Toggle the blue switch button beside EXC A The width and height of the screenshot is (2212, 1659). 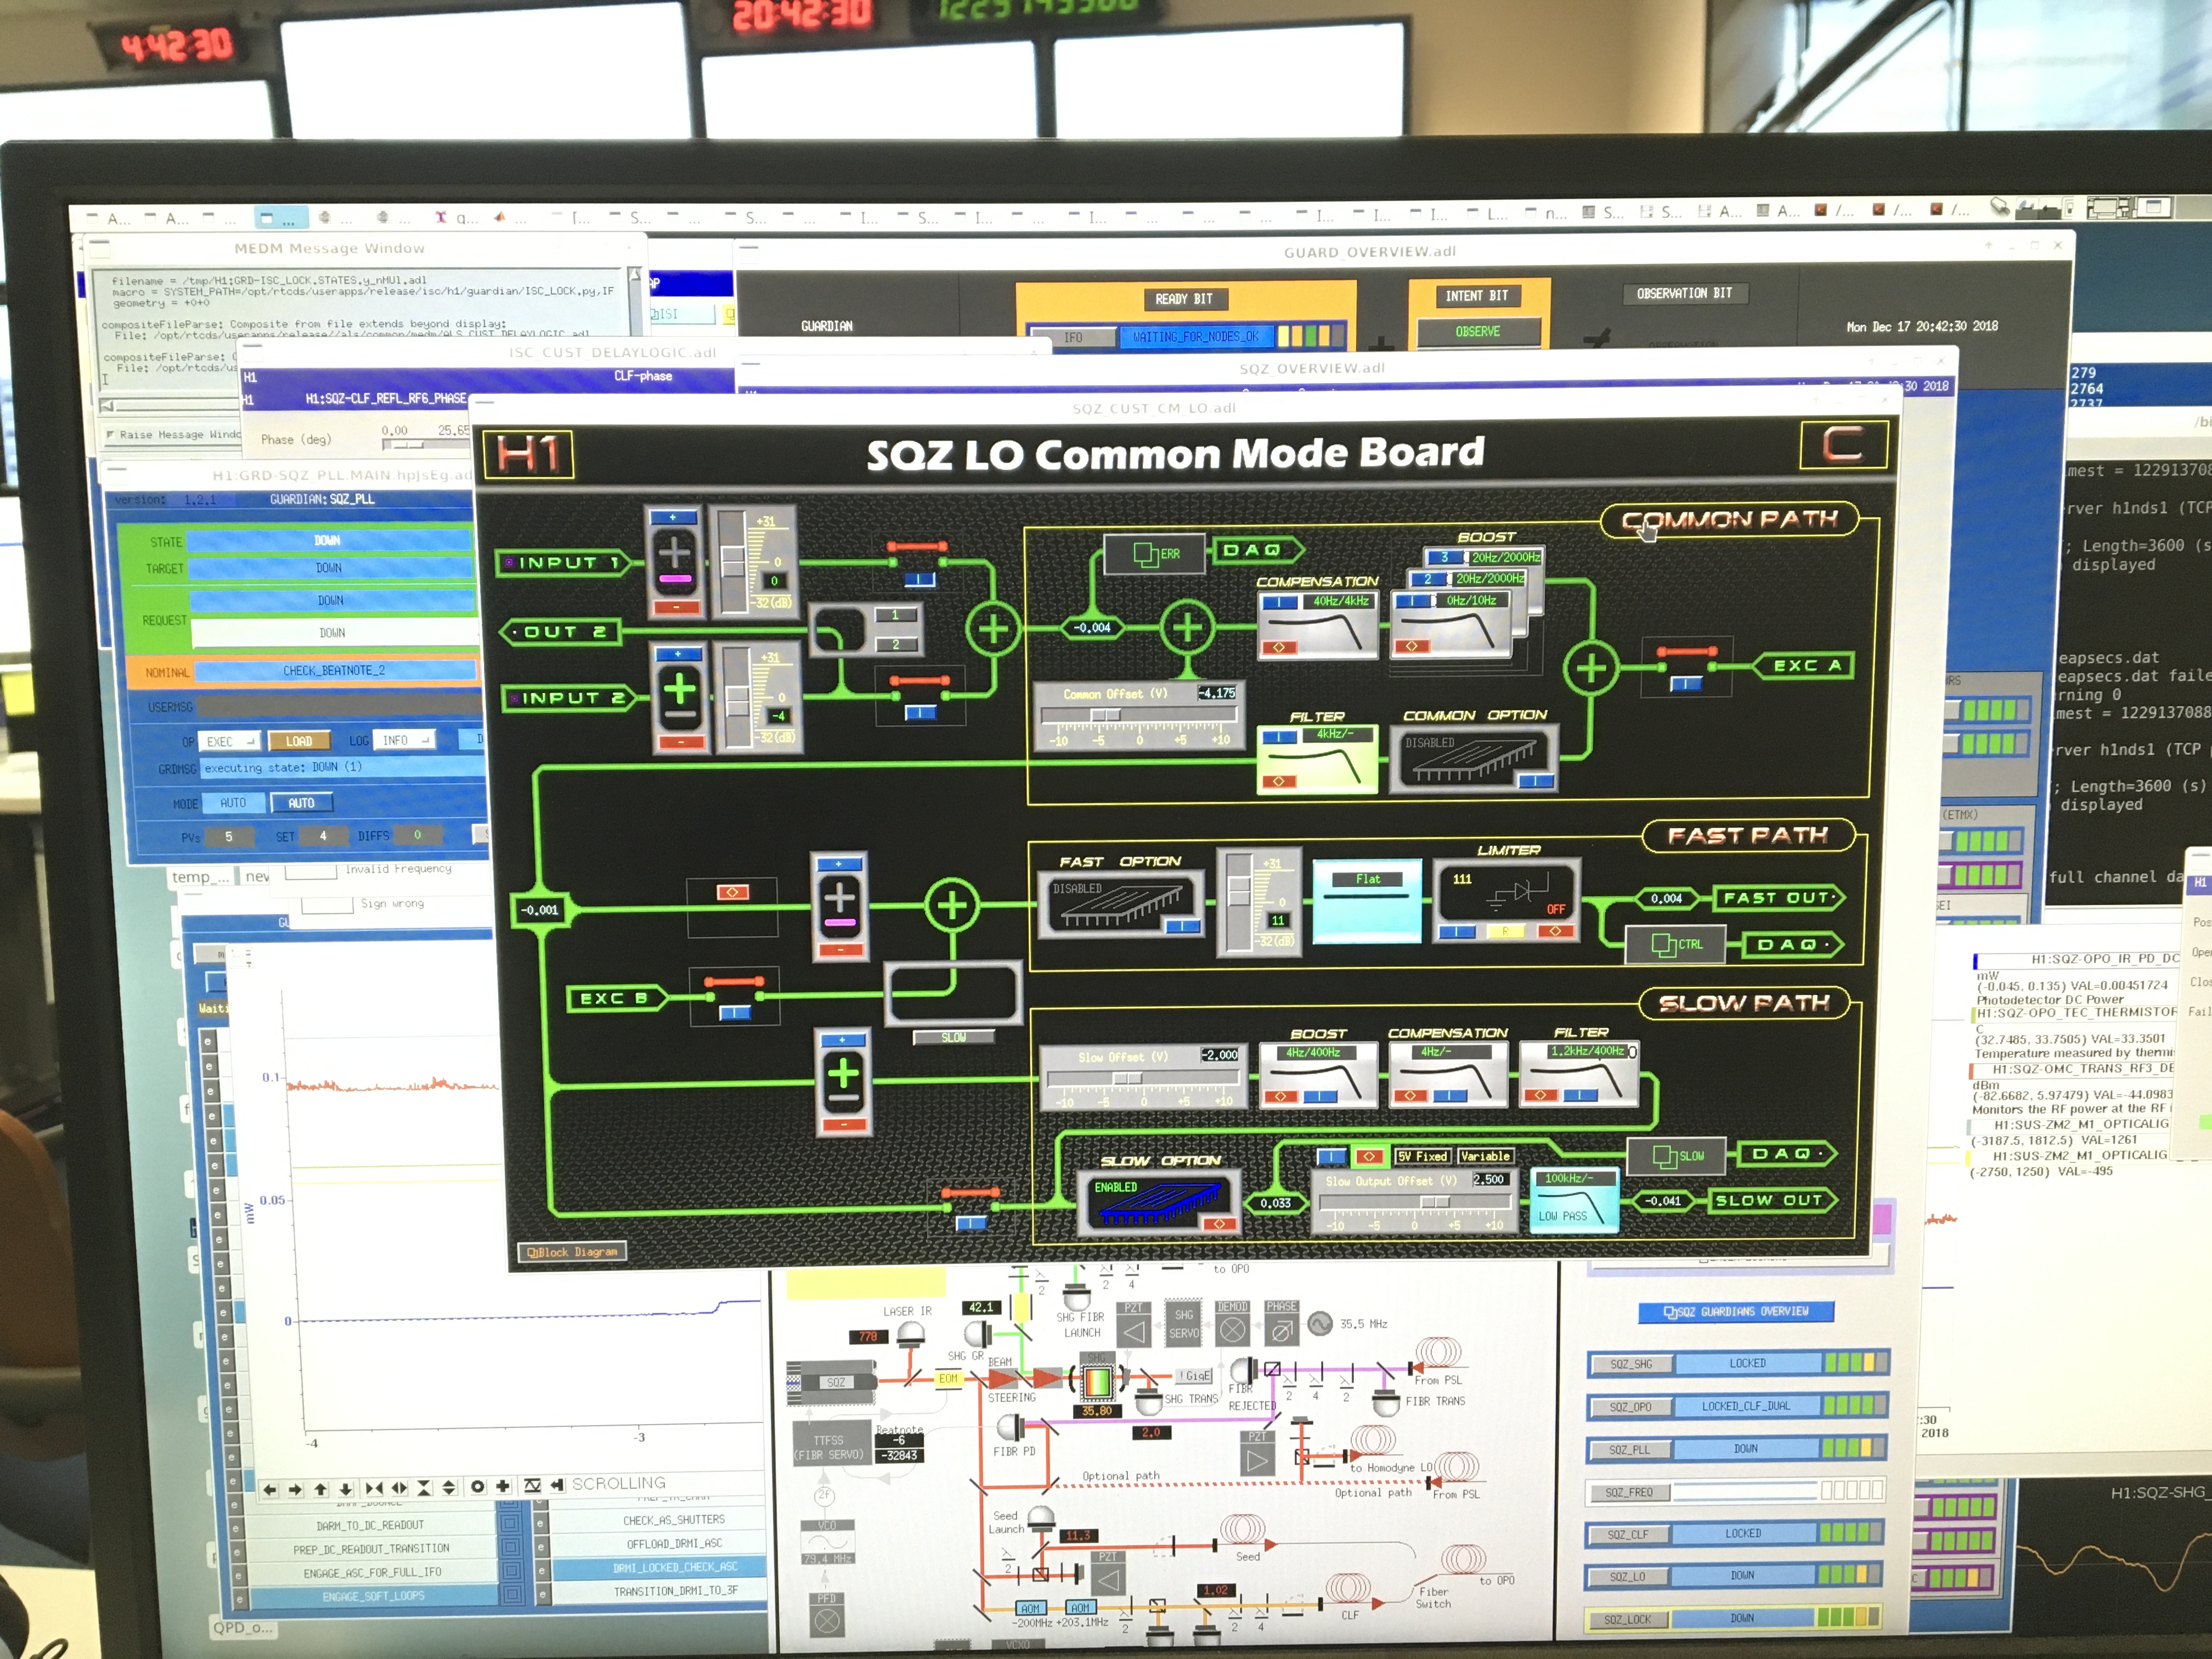click(1686, 684)
